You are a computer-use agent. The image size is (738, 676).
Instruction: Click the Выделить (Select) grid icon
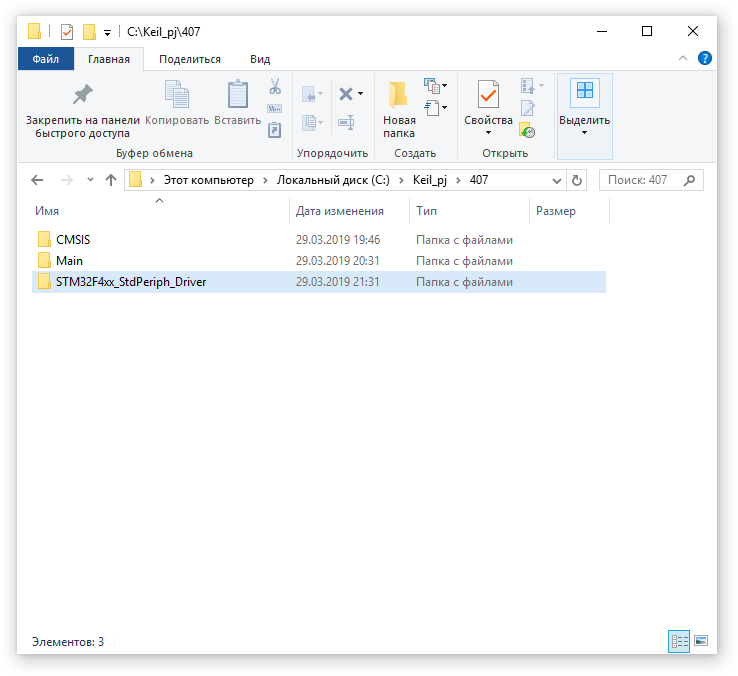585,92
